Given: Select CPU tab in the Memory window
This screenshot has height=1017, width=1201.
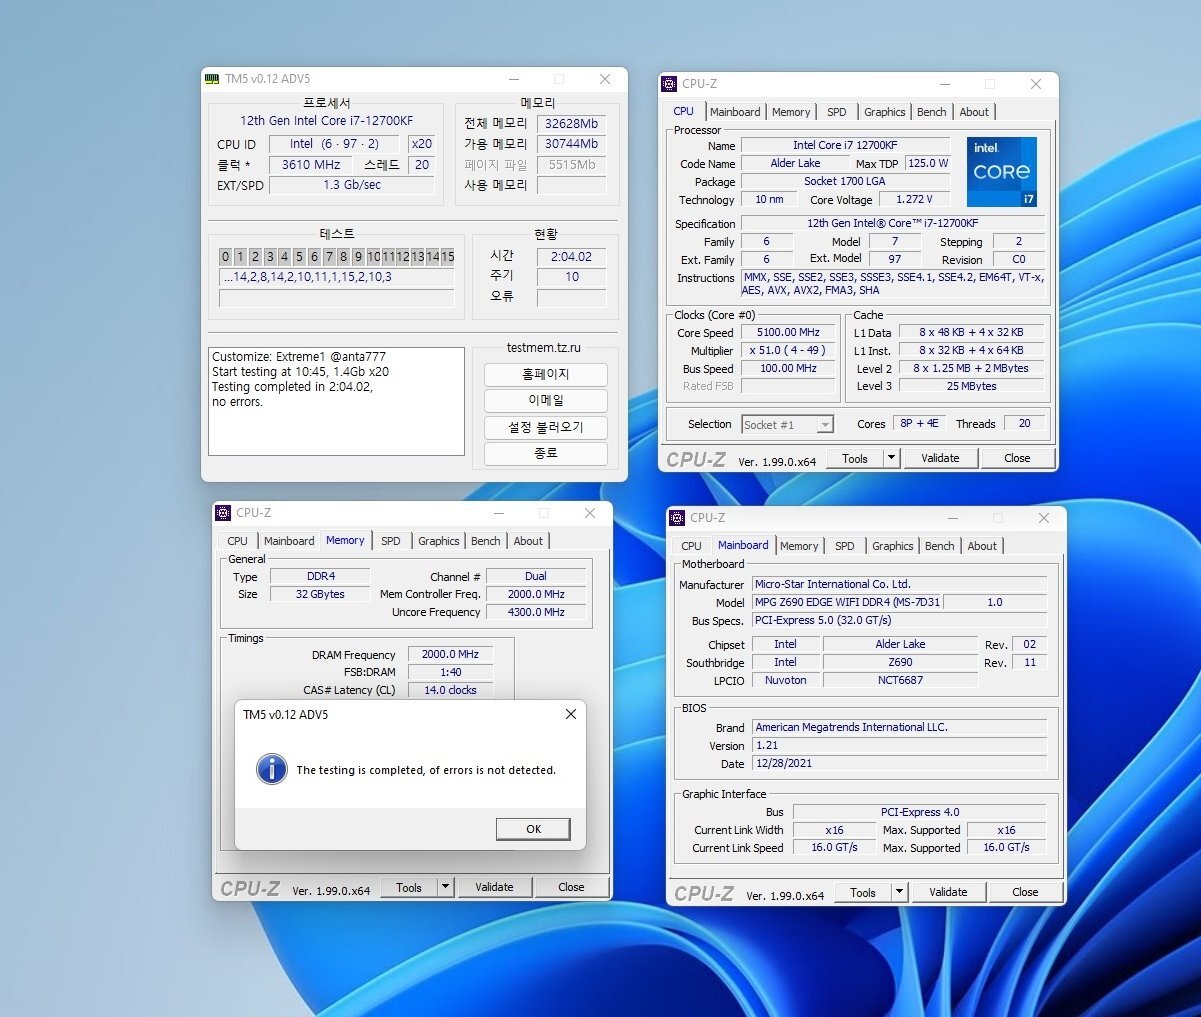Looking at the screenshot, I should pyautogui.click(x=237, y=541).
